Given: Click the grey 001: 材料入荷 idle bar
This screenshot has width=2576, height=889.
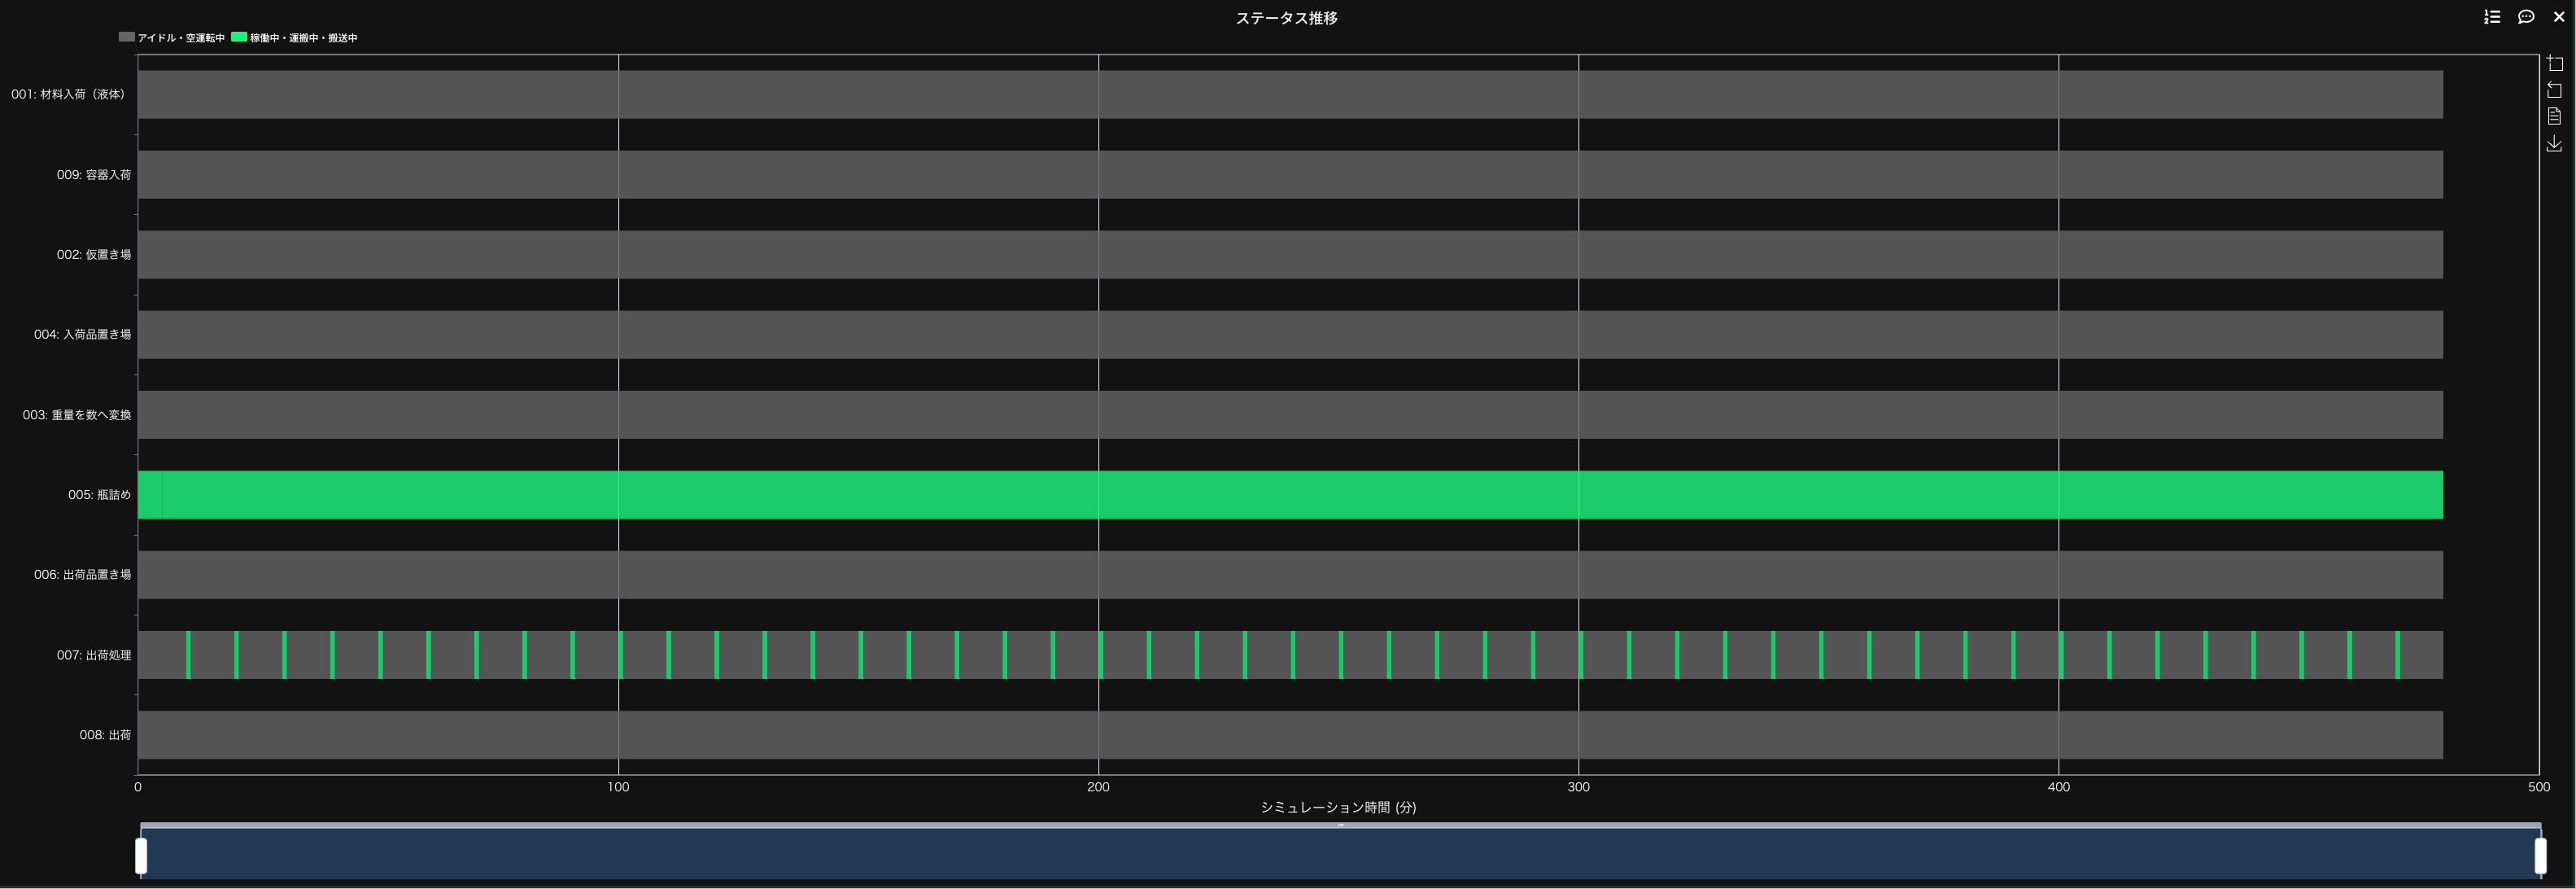Looking at the screenshot, I should (x=1290, y=95).
